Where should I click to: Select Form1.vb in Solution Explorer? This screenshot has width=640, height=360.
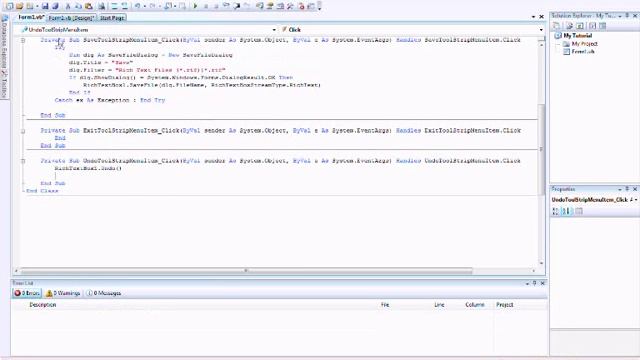[582, 51]
